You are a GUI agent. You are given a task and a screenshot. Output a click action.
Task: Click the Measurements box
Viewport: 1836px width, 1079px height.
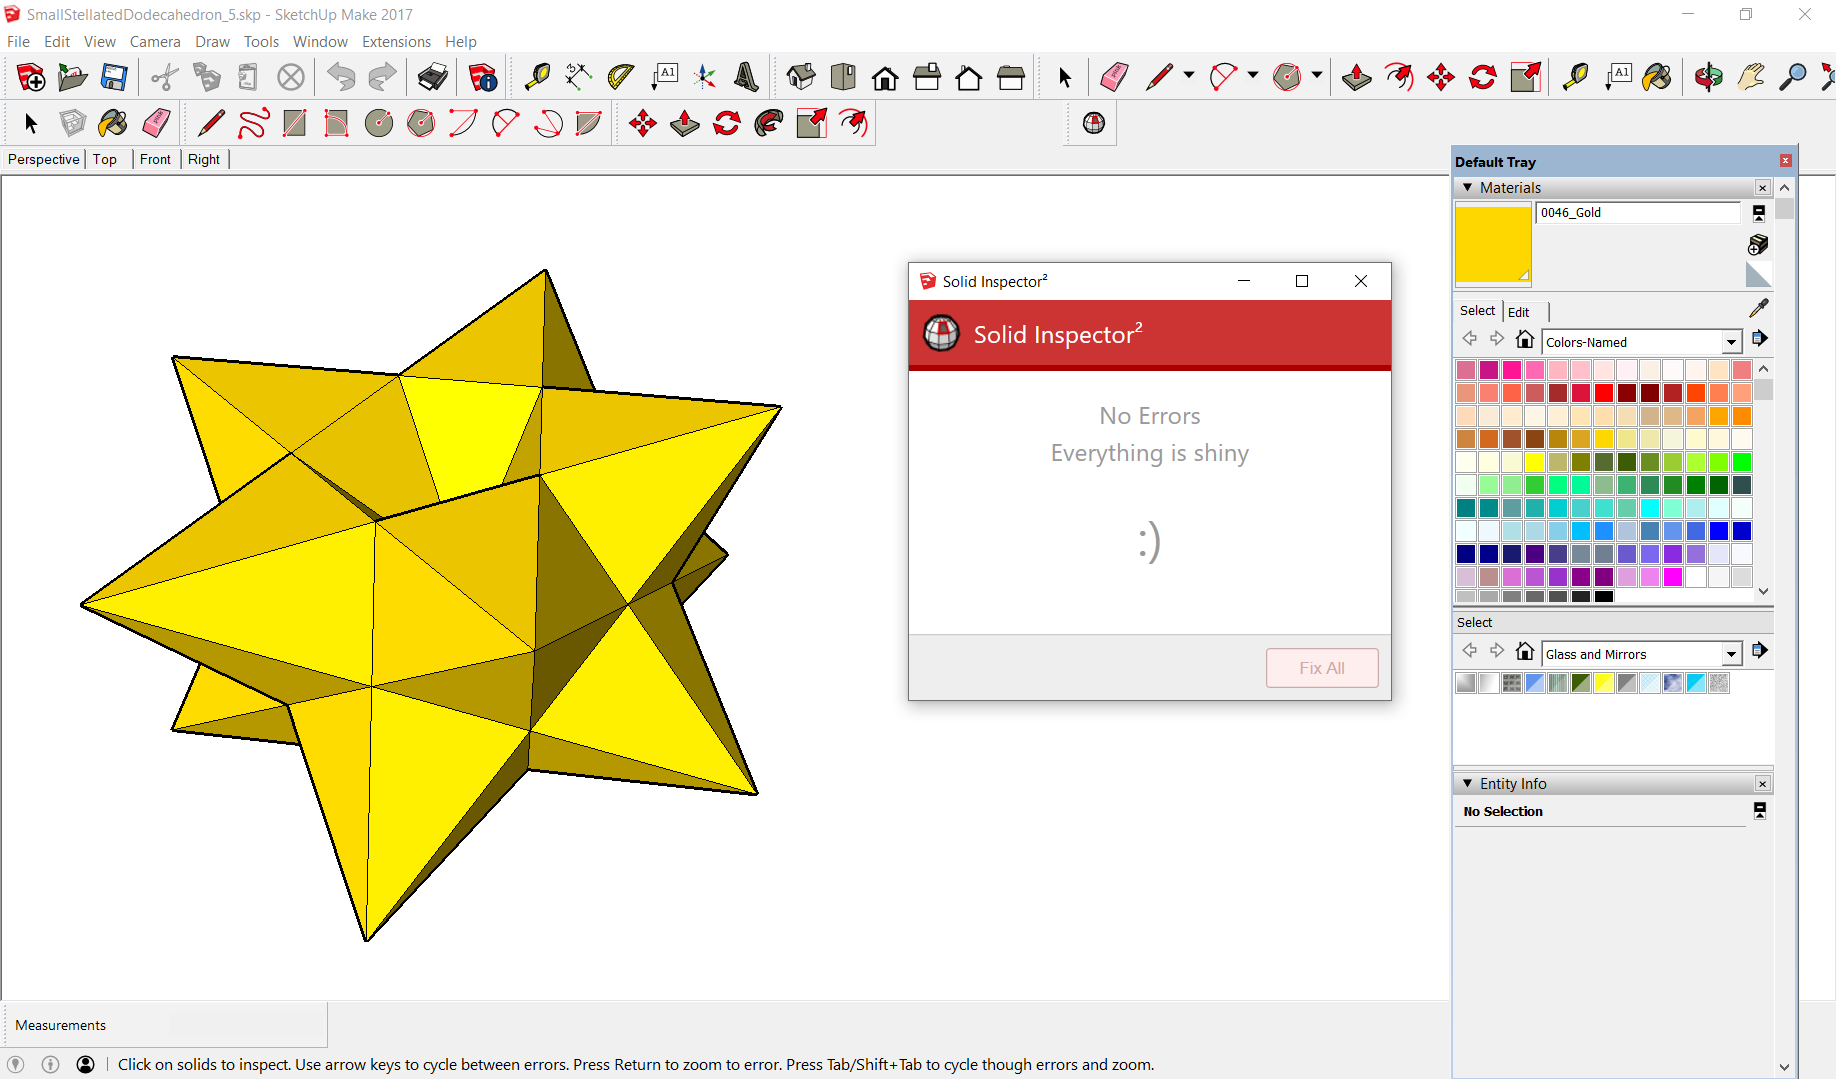coord(165,1025)
